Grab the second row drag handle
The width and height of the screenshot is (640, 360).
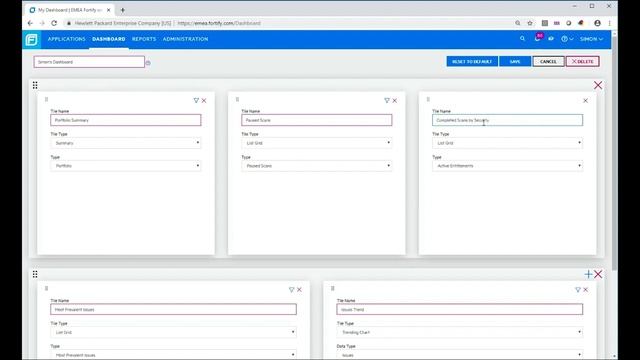[35, 274]
